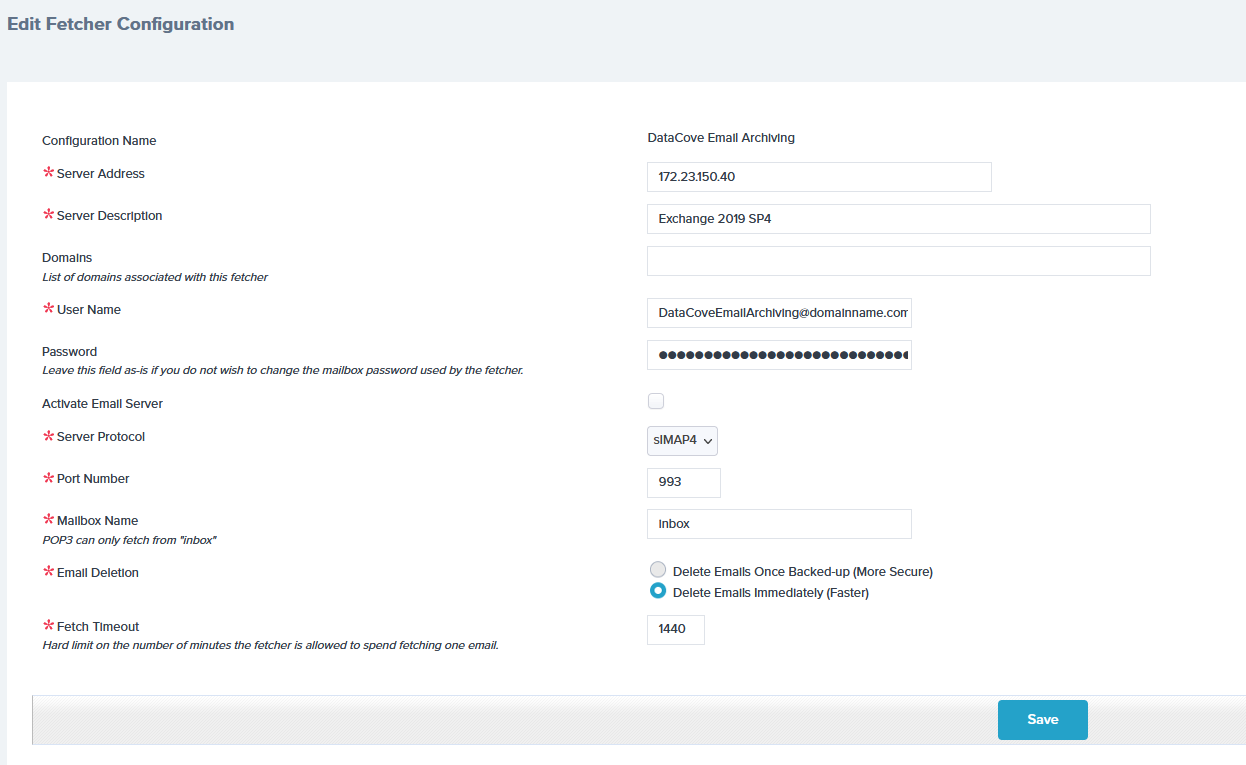Click the Server Address input field
1246x765 pixels.
(819, 177)
